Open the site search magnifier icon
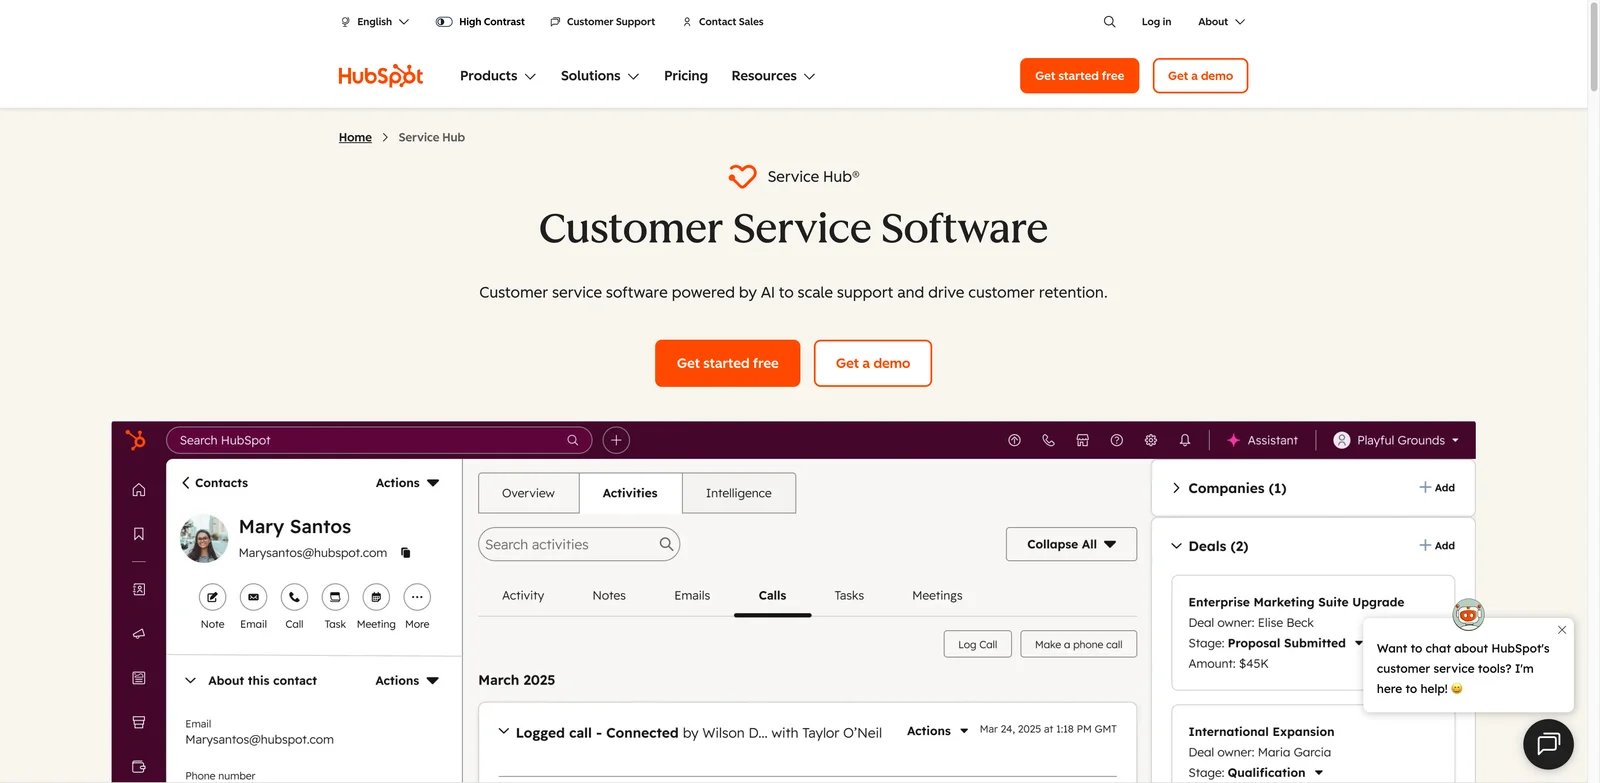This screenshot has width=1600, height=783. (1109, 21)
